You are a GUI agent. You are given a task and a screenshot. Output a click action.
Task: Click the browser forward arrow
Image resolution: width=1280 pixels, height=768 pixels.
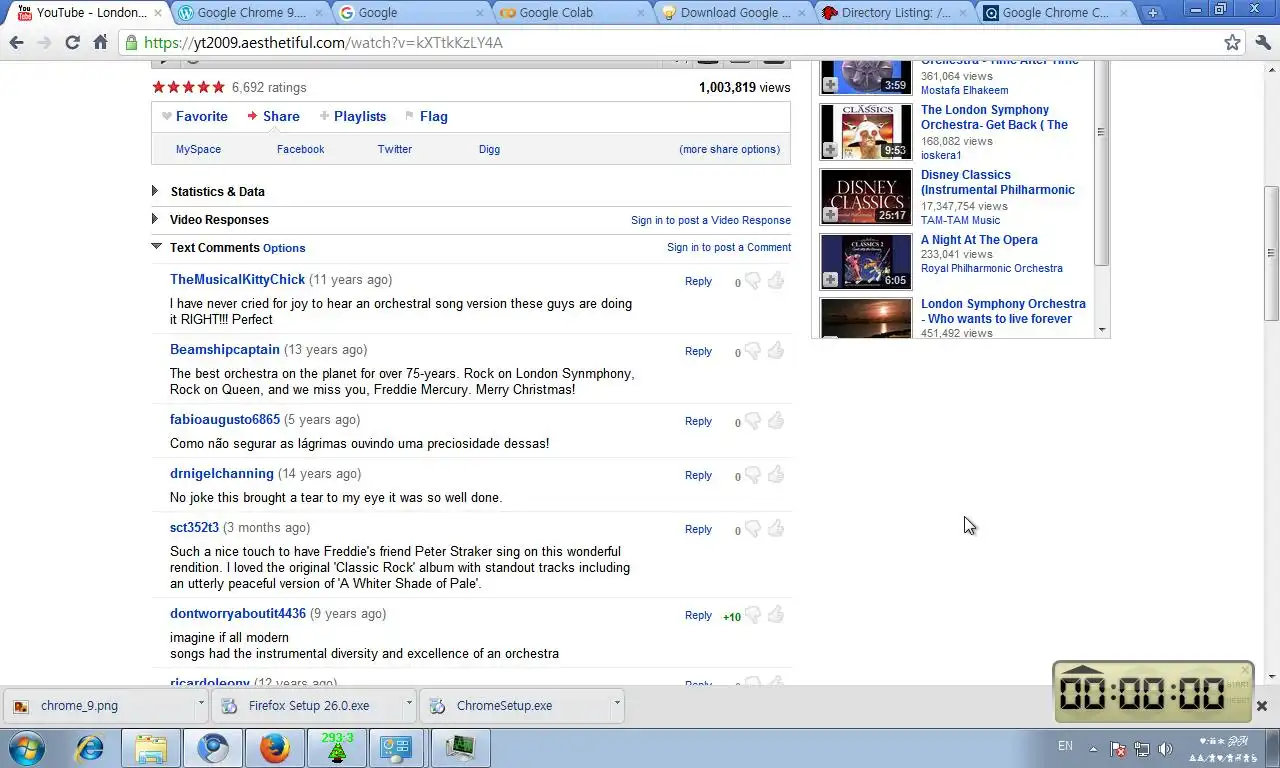click(44, 43)
